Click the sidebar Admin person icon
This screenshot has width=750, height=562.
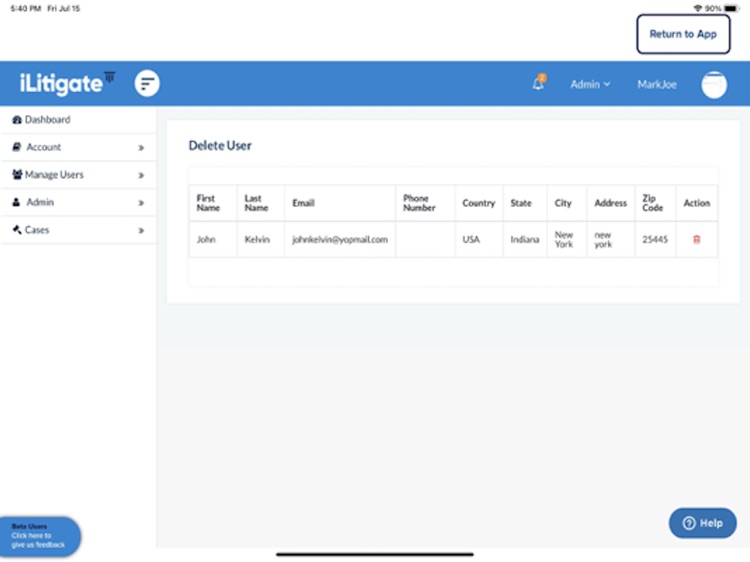(x=16, y=202)
